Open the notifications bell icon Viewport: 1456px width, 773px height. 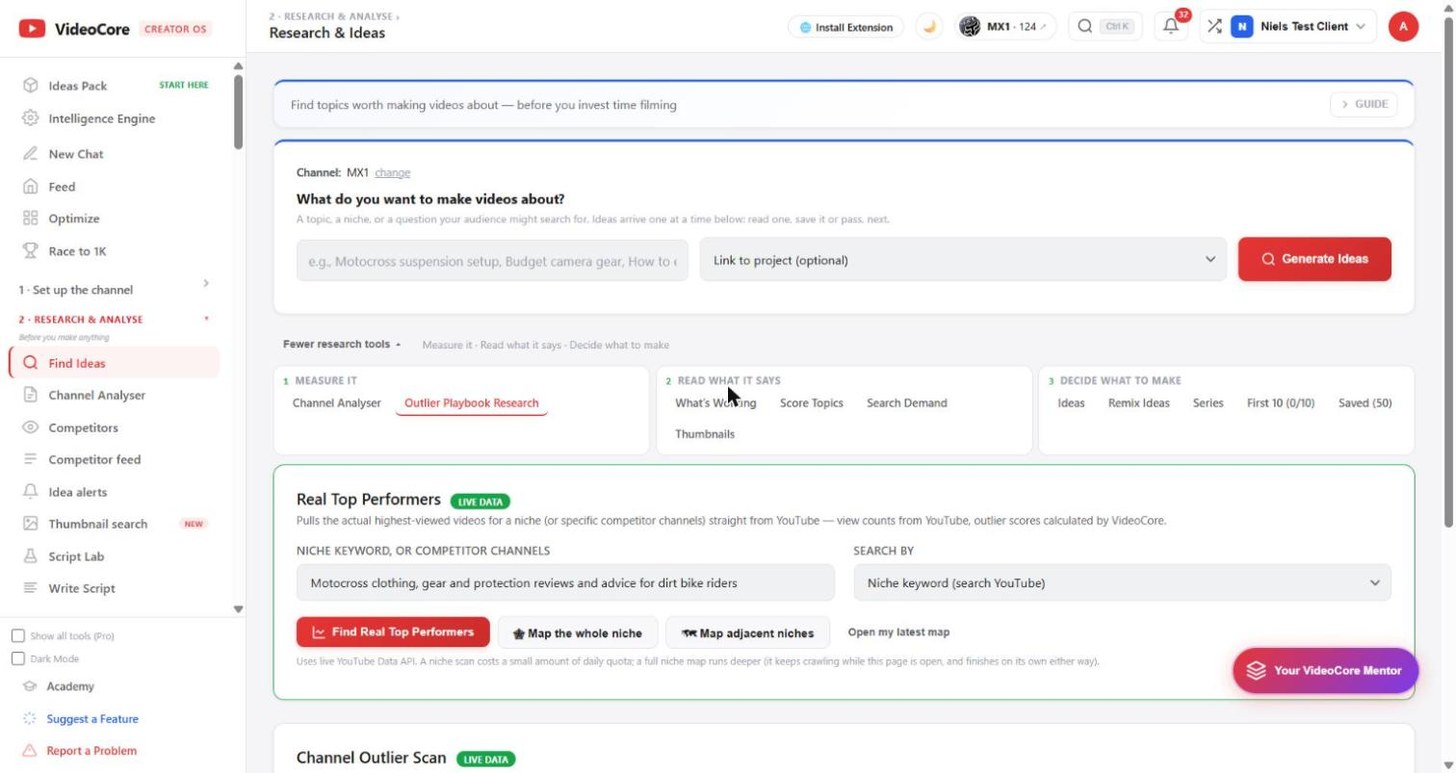point(1170,27)
